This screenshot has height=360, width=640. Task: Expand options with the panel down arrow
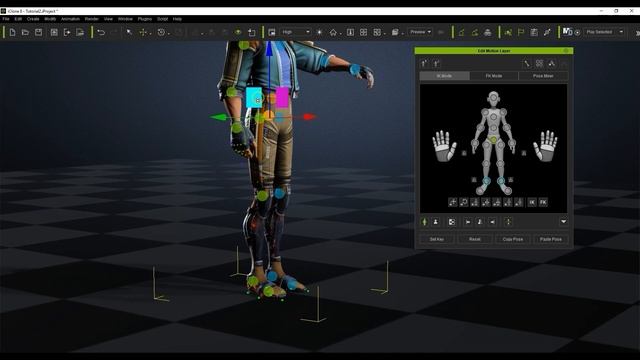click(x=563, y=222)
